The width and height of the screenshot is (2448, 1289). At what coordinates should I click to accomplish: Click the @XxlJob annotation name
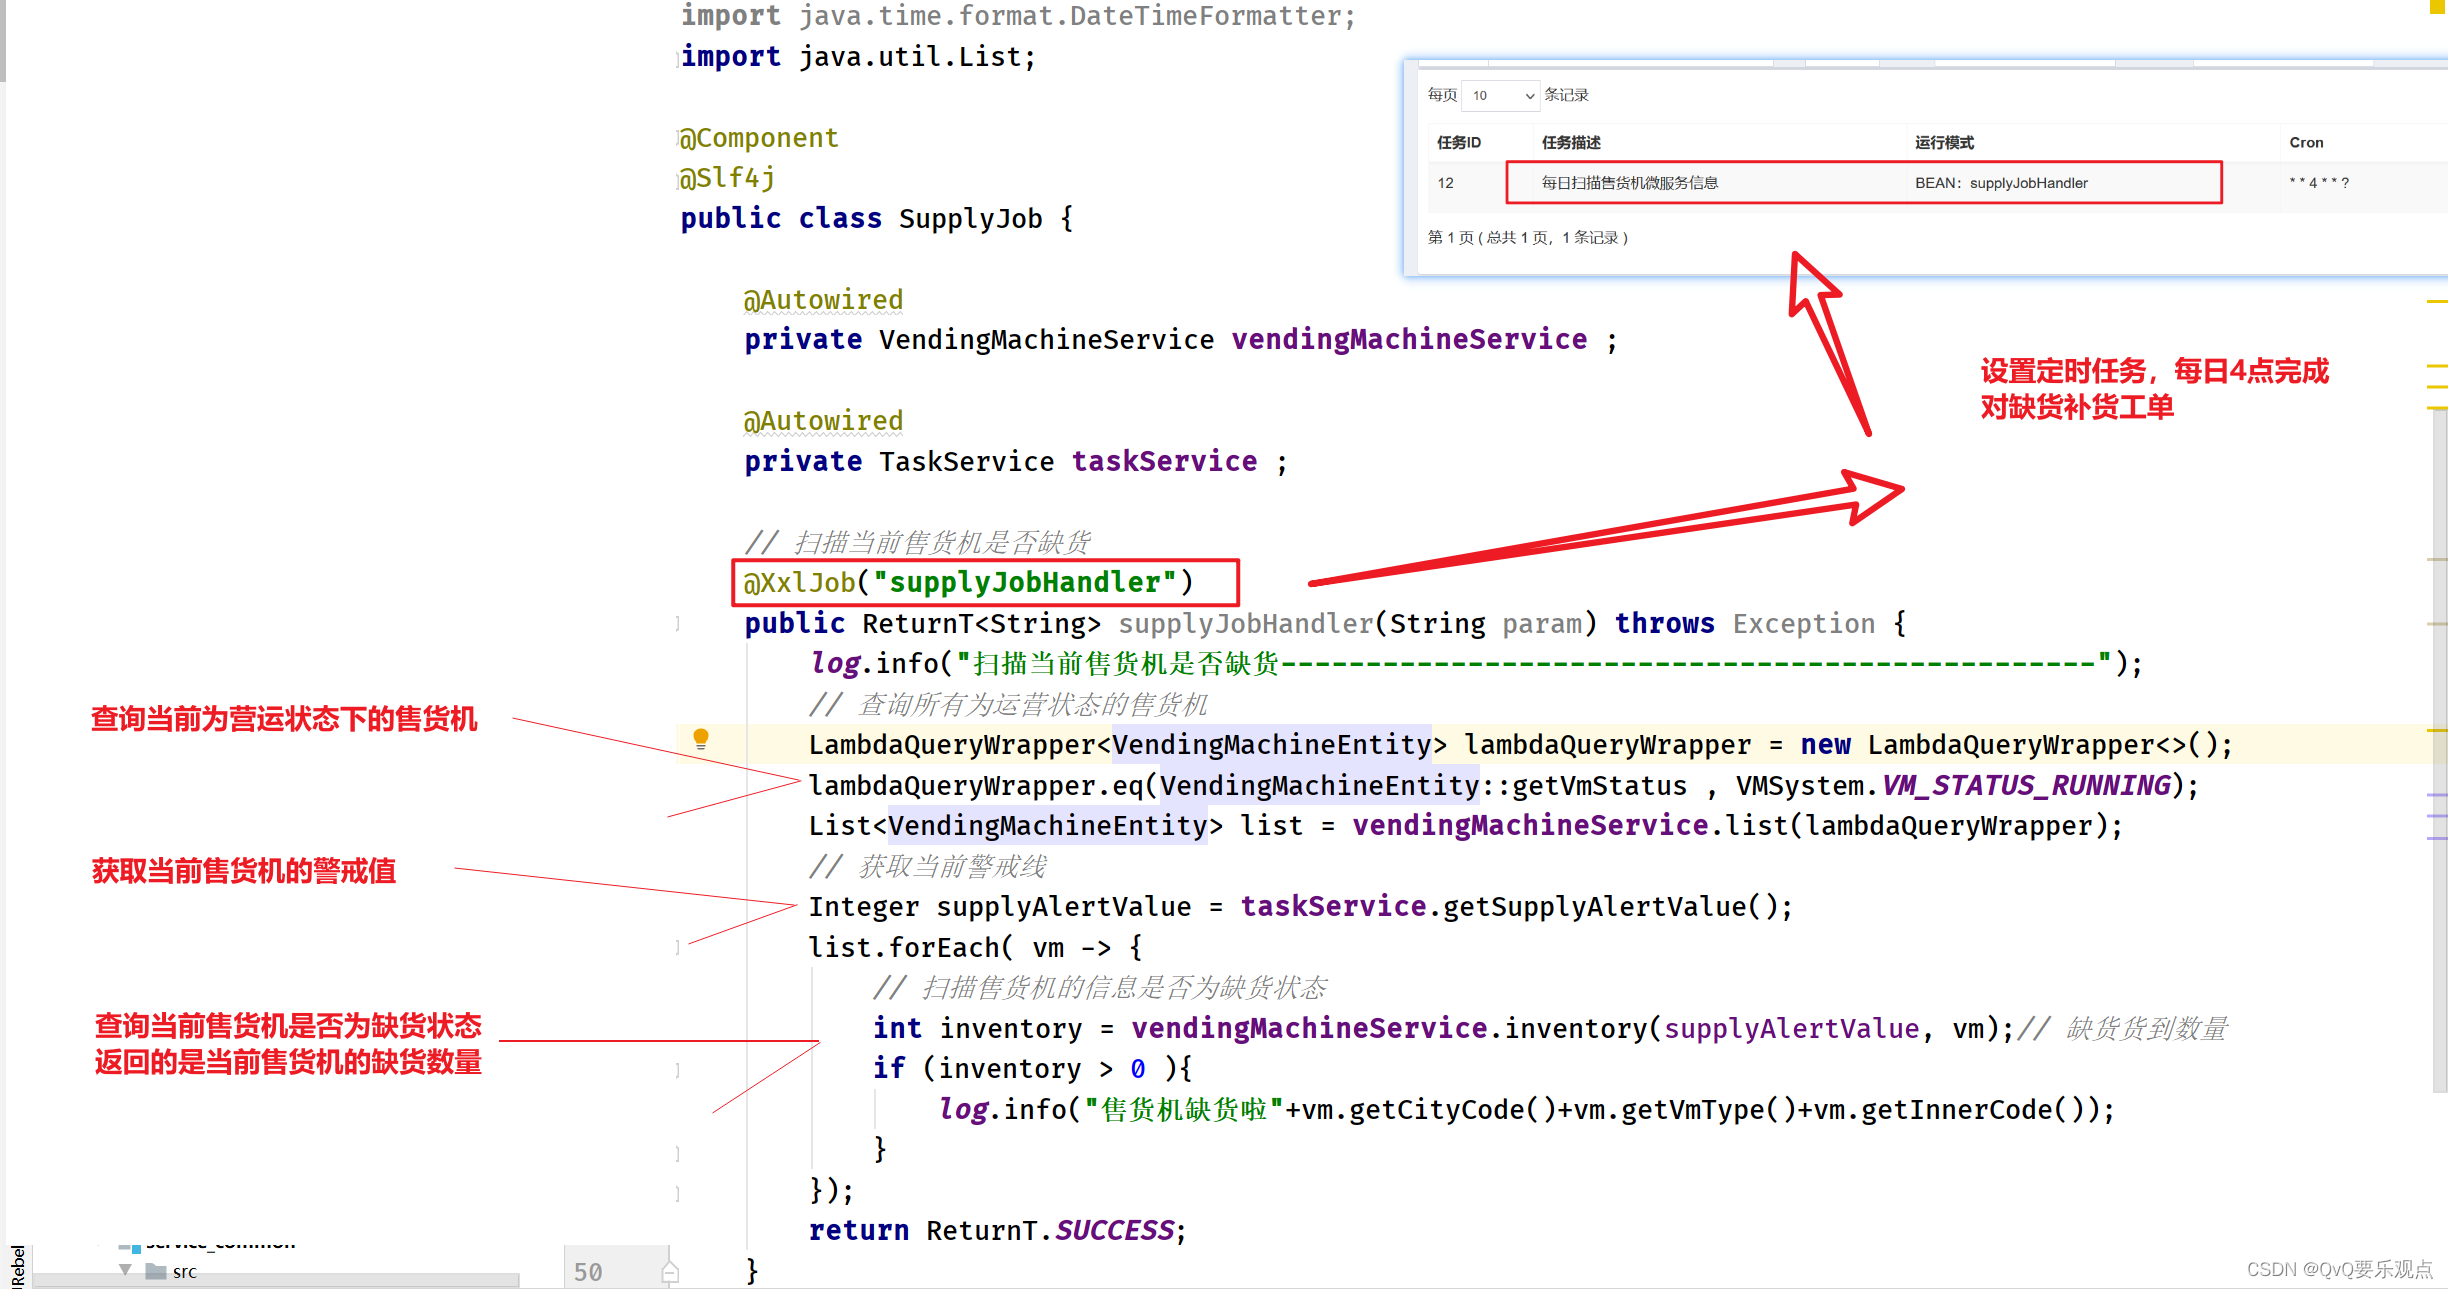pyautogui.click(x=799, y=583)
